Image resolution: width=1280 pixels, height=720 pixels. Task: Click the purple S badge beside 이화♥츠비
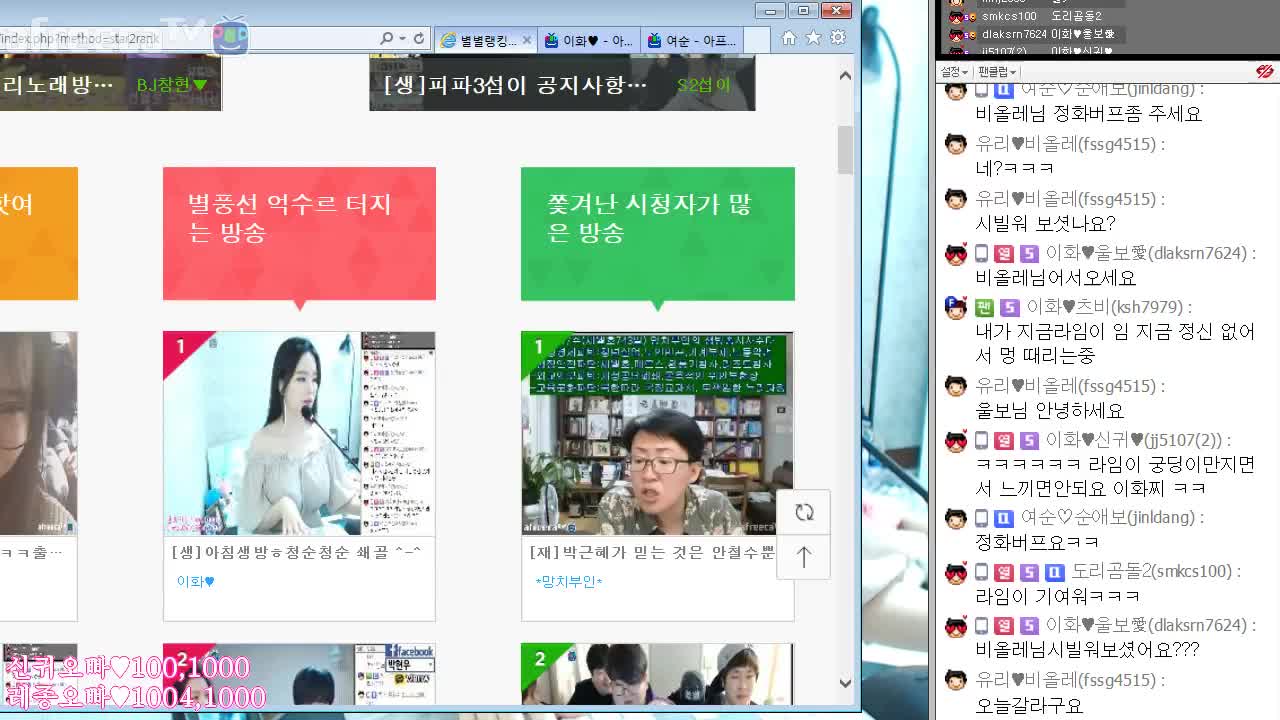[x=1010, y=307]
